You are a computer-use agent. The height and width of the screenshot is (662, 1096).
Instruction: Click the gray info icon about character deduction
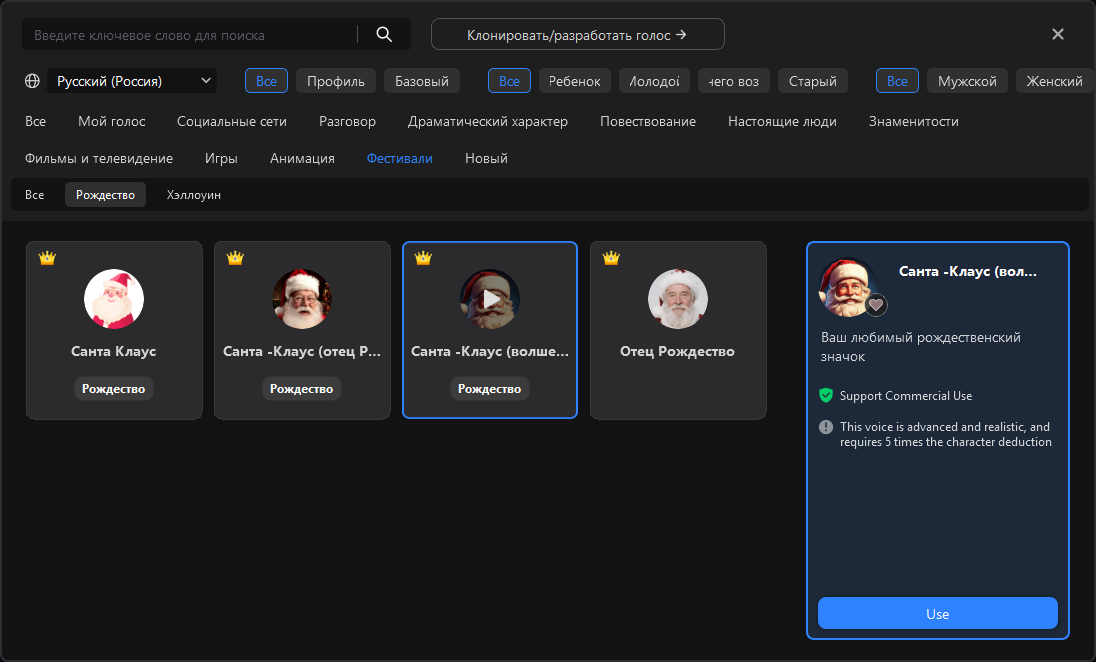(x=826, y=427)
